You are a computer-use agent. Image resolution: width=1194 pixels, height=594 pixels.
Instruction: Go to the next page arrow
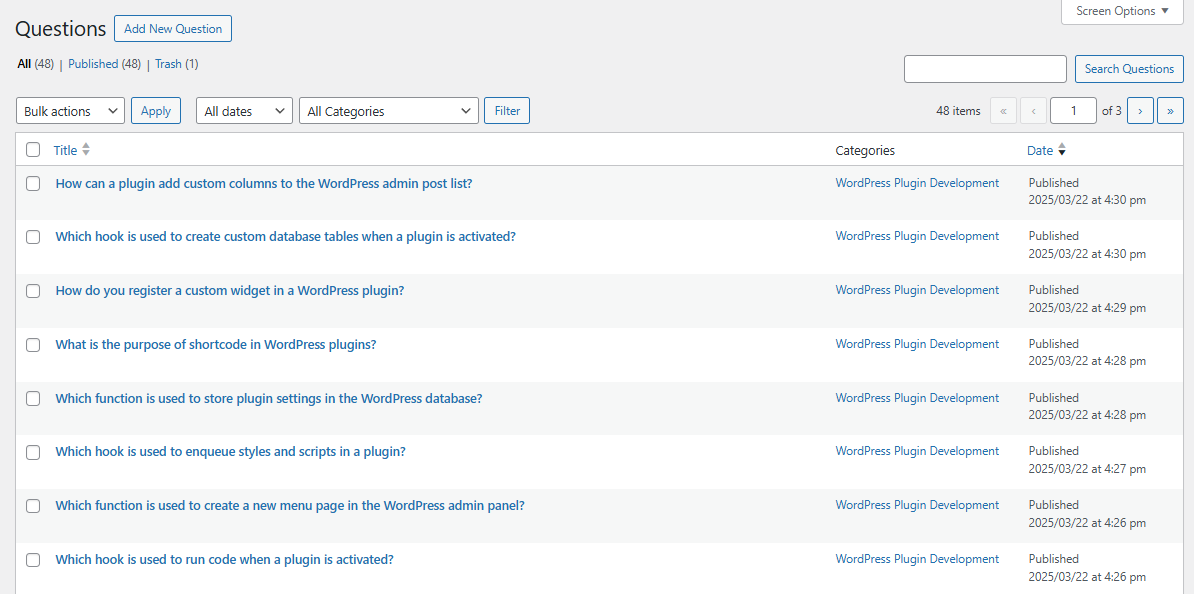click(1140, 111)
